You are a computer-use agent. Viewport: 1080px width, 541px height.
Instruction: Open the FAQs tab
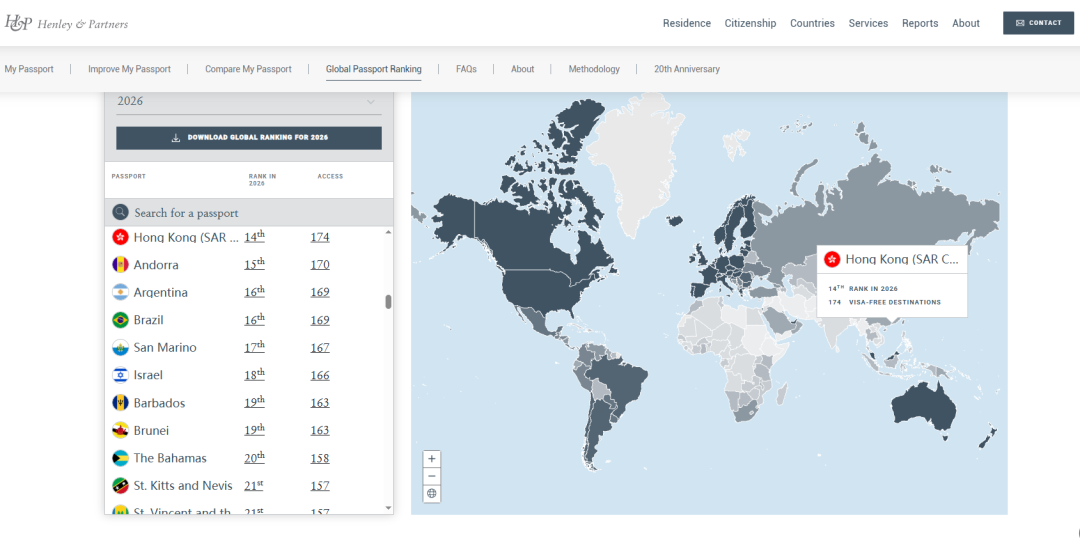coord(466,69)
